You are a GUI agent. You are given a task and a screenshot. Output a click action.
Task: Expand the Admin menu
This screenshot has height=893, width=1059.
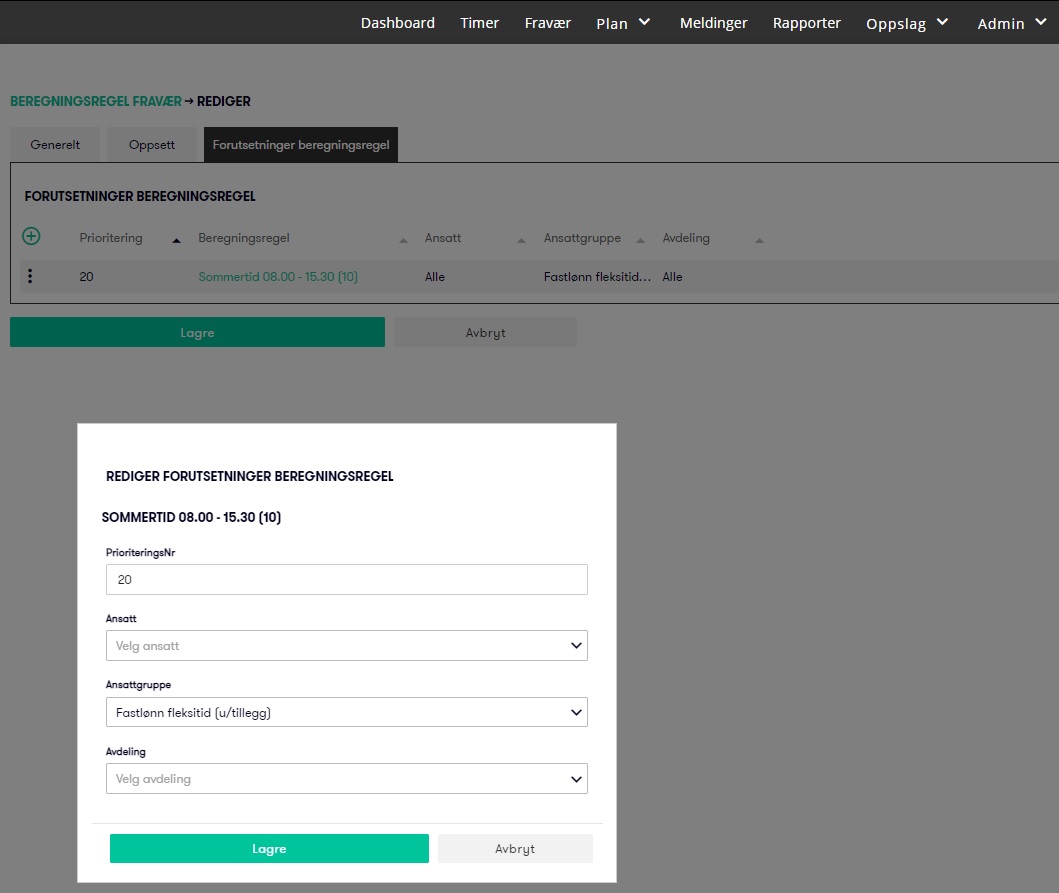1013,23
